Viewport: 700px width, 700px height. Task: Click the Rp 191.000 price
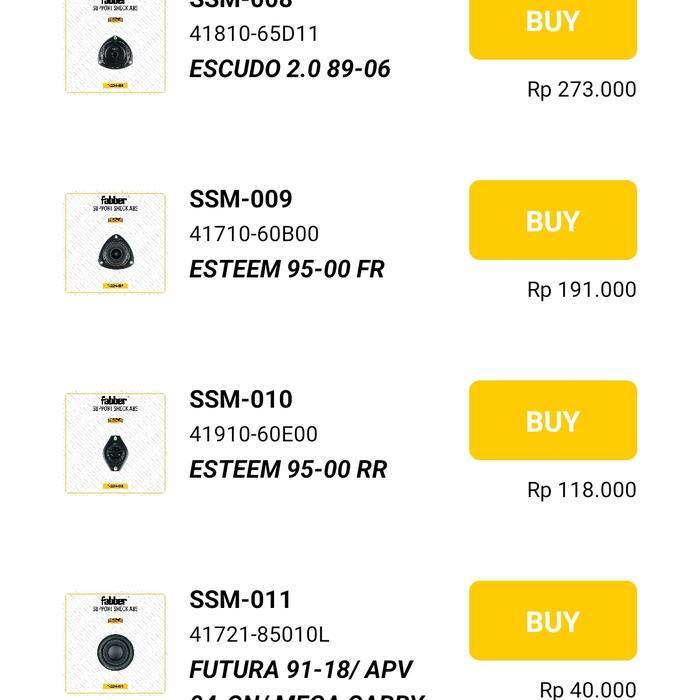point(582,290)
